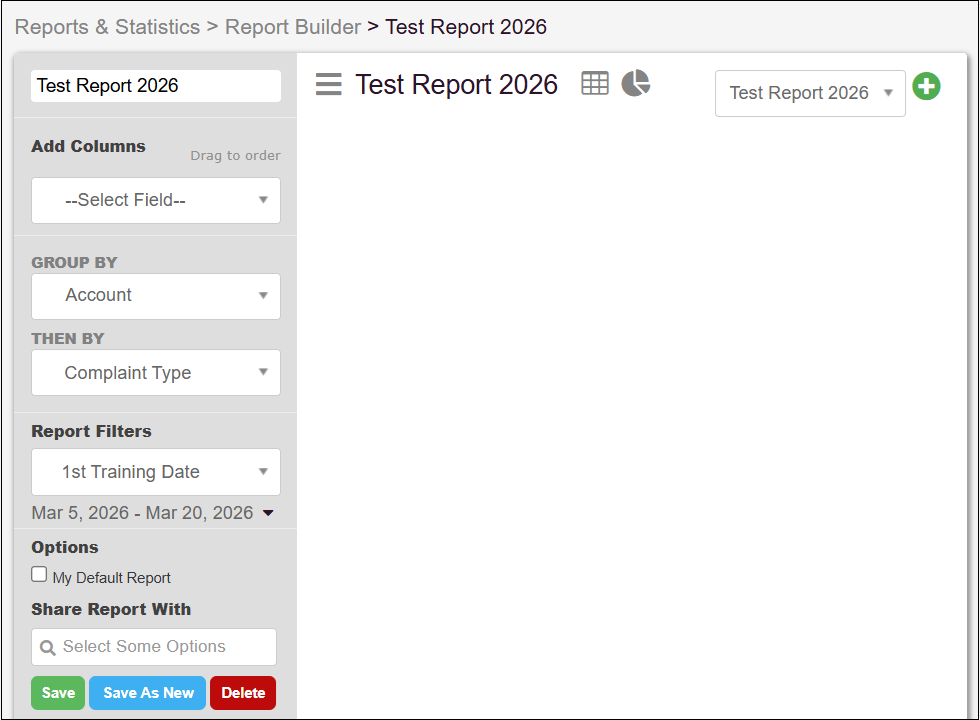Go to Reports & Statistics breadcrumb
Image resolution: width=980 pixels, height=720 pixels.
coord(108,27)
